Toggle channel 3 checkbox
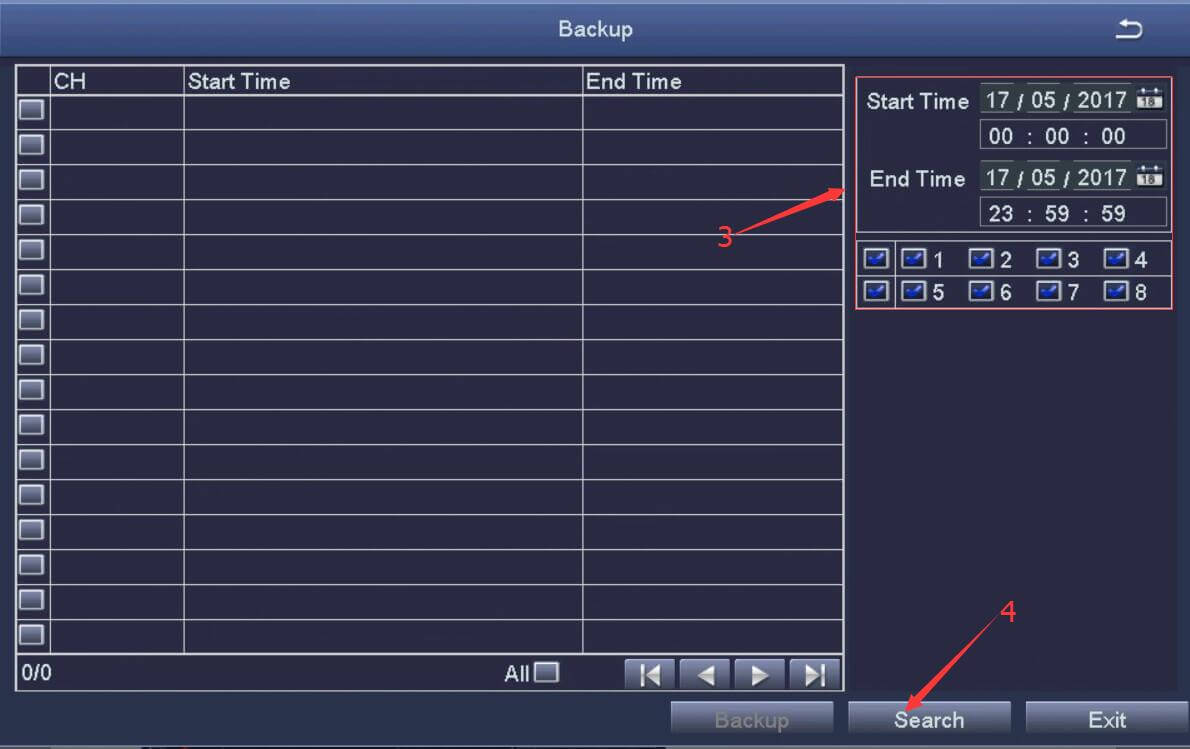Screen dimensions: 1190x749 tap(1048, 258)
